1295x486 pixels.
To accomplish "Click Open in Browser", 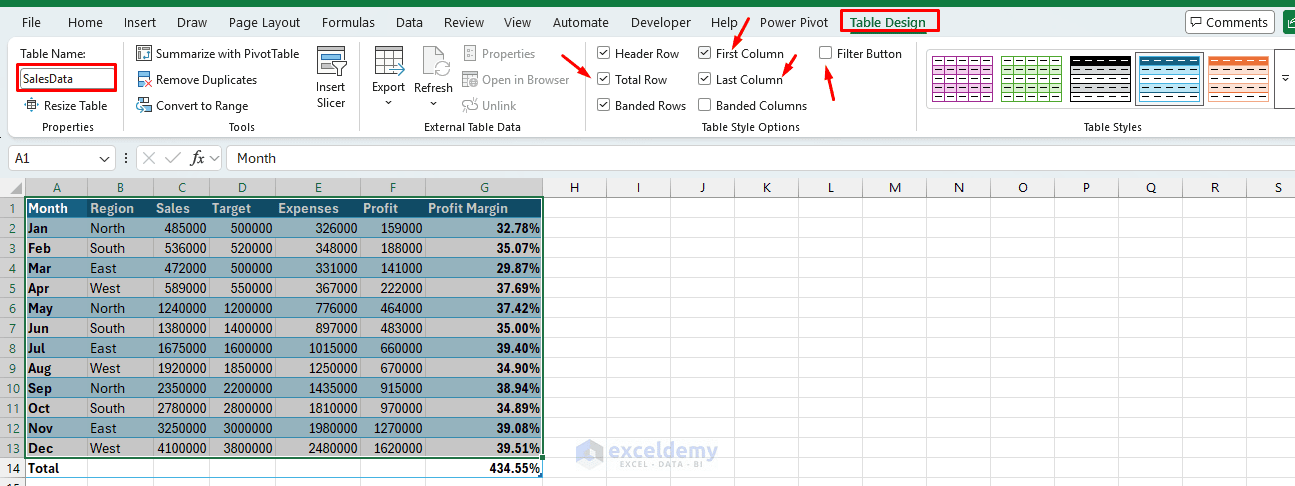I will point(515,80).
